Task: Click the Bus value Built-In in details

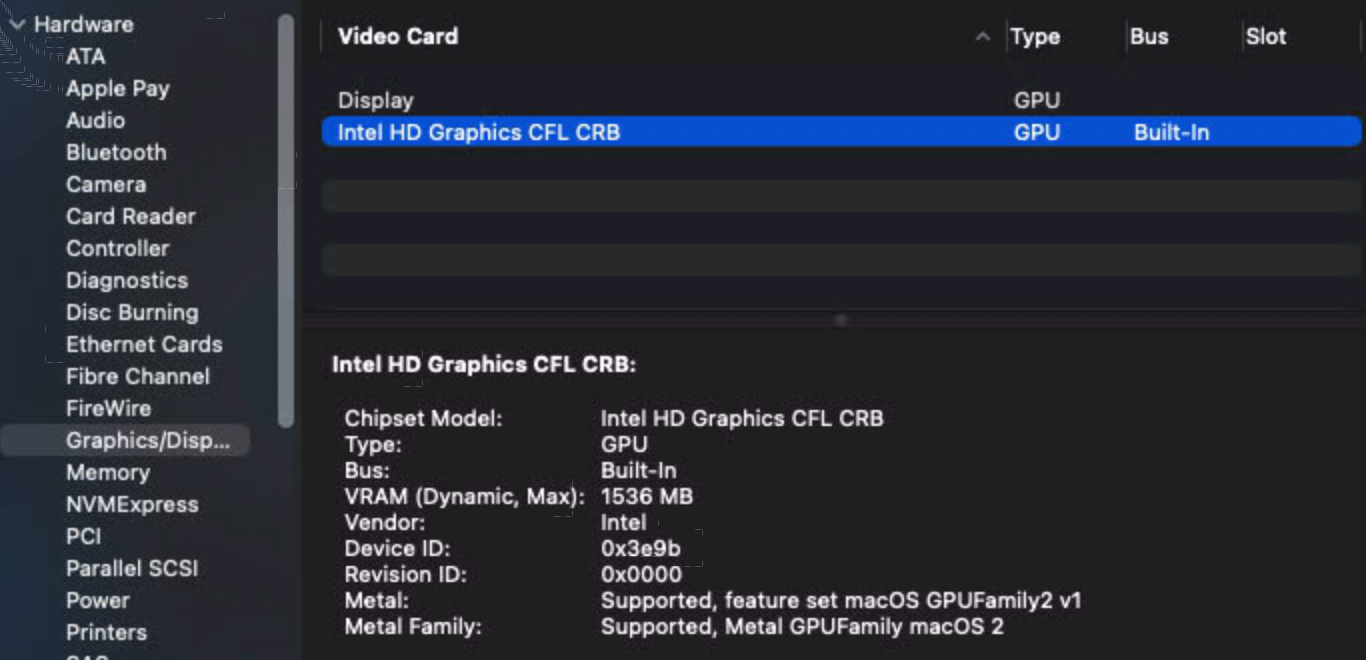Action: coord(639,470)
